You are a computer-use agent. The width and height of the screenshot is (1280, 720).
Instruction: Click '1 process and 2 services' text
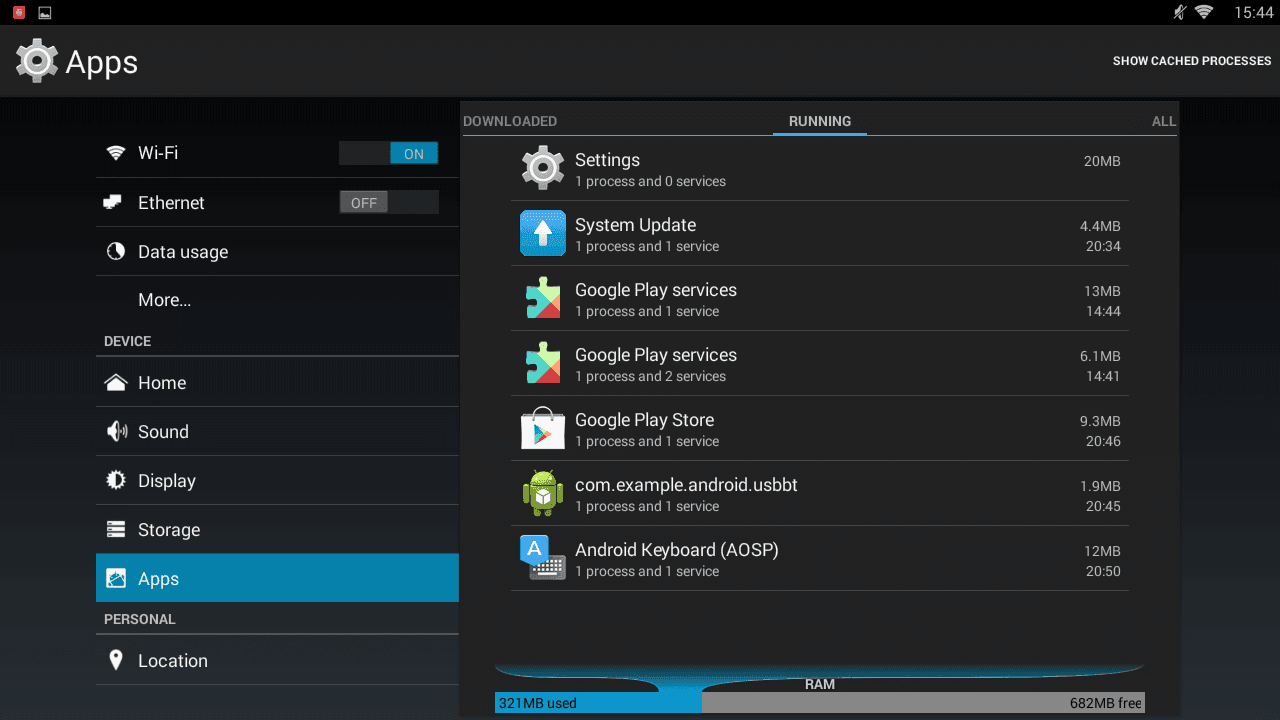[650, 376]
